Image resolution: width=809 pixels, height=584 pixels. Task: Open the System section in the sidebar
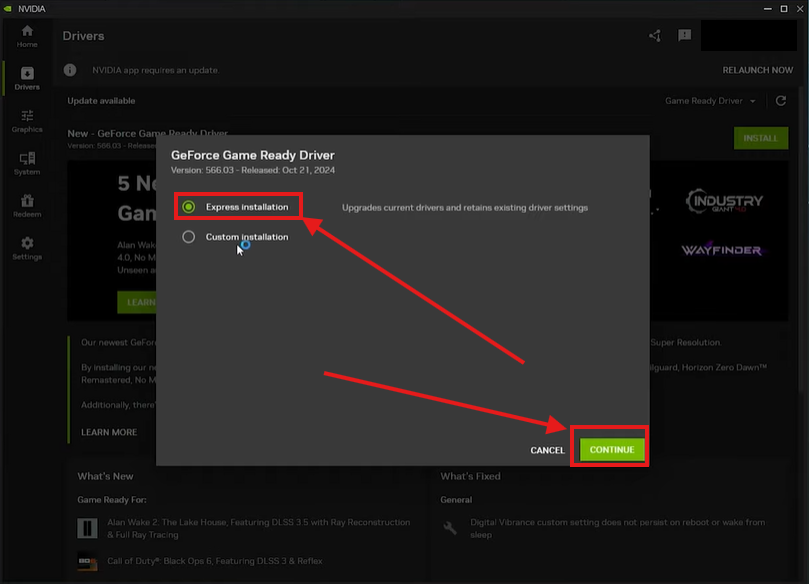click(27, 164)
